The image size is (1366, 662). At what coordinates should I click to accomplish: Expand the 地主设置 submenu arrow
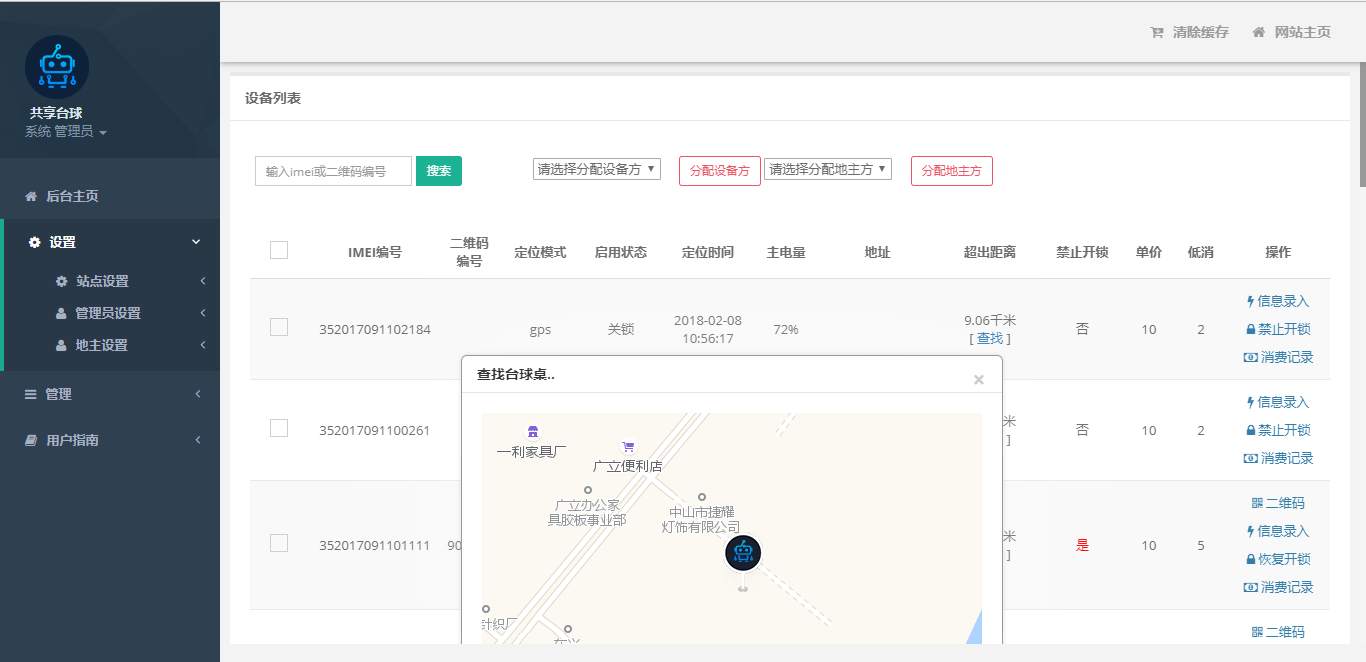click(202, 345)
